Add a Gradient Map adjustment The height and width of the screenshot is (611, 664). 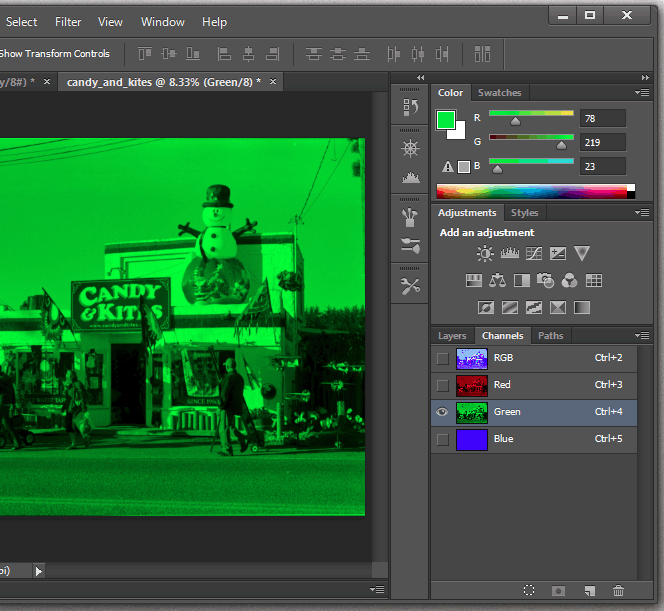point(582,307)
